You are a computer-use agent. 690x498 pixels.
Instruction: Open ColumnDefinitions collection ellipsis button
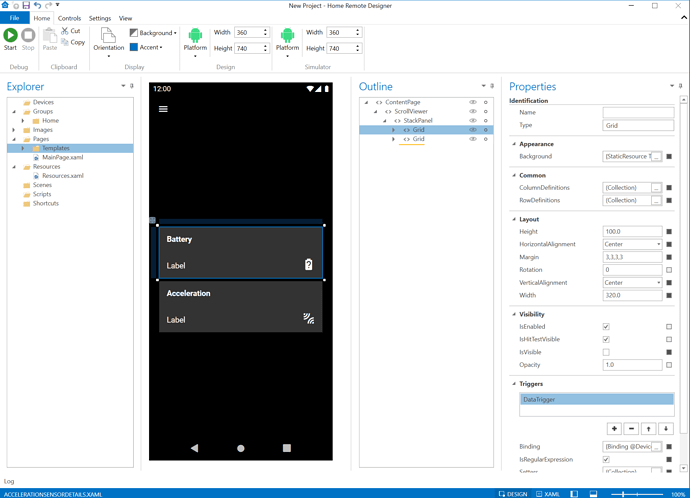click(x=656, y=188)
